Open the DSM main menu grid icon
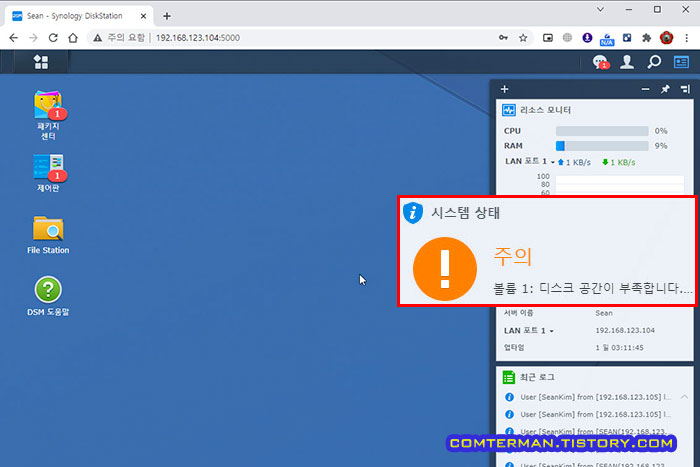 [x=41, y=62]
